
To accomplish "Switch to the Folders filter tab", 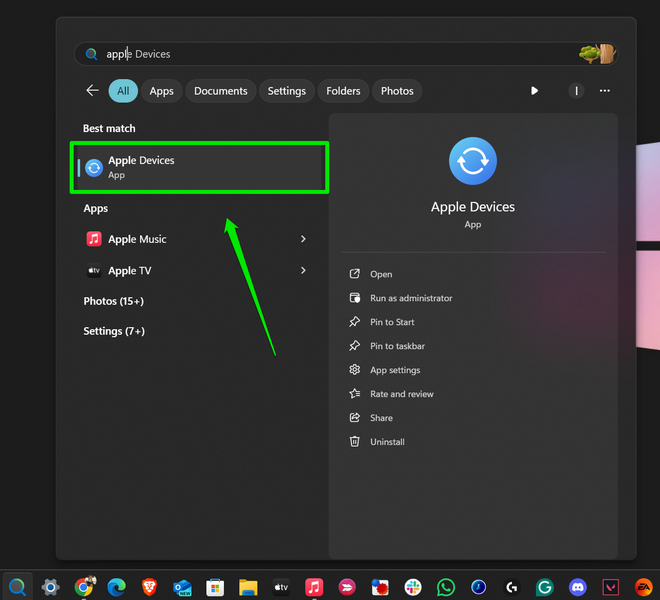I will click(343, 91).
